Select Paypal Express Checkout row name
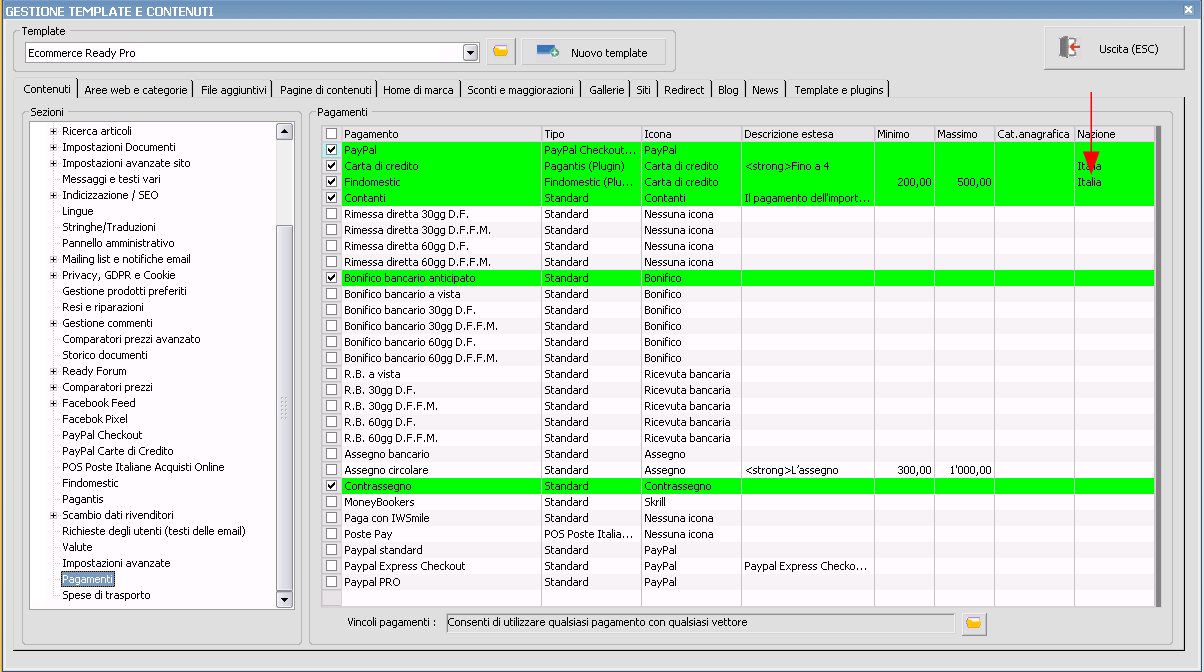 click(404, 566)
